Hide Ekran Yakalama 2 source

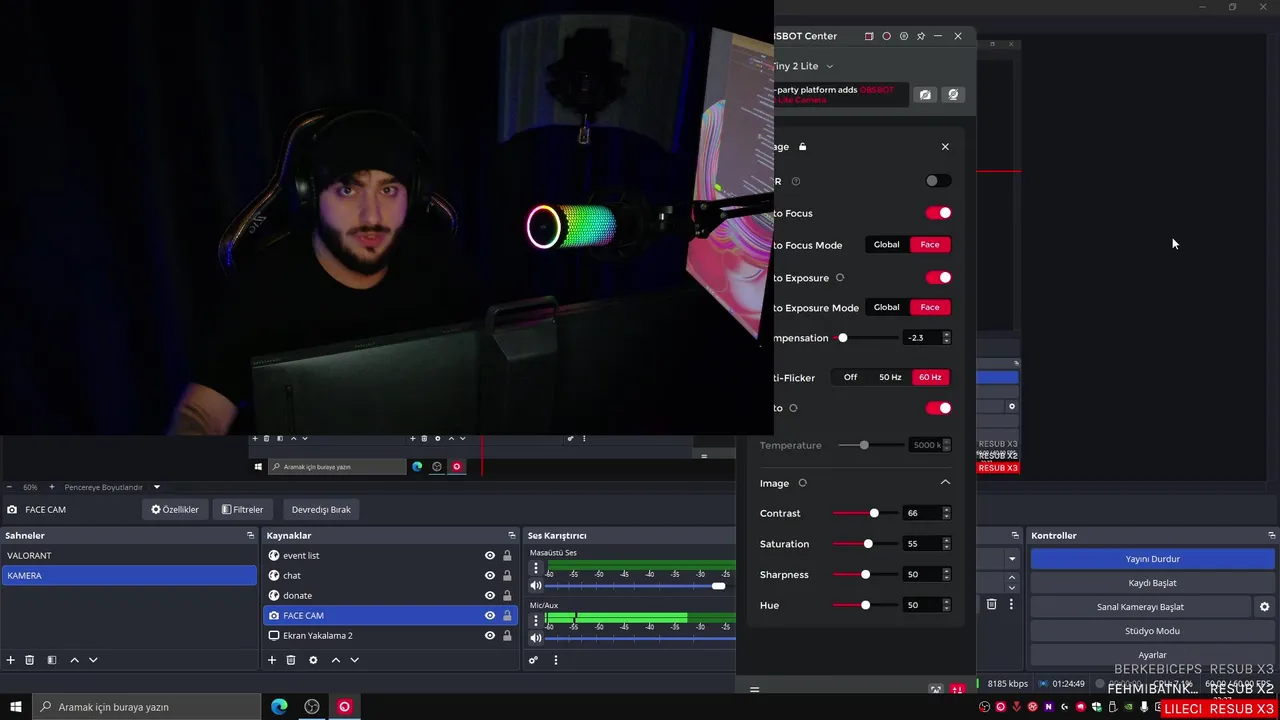click(x=490, y=636)
